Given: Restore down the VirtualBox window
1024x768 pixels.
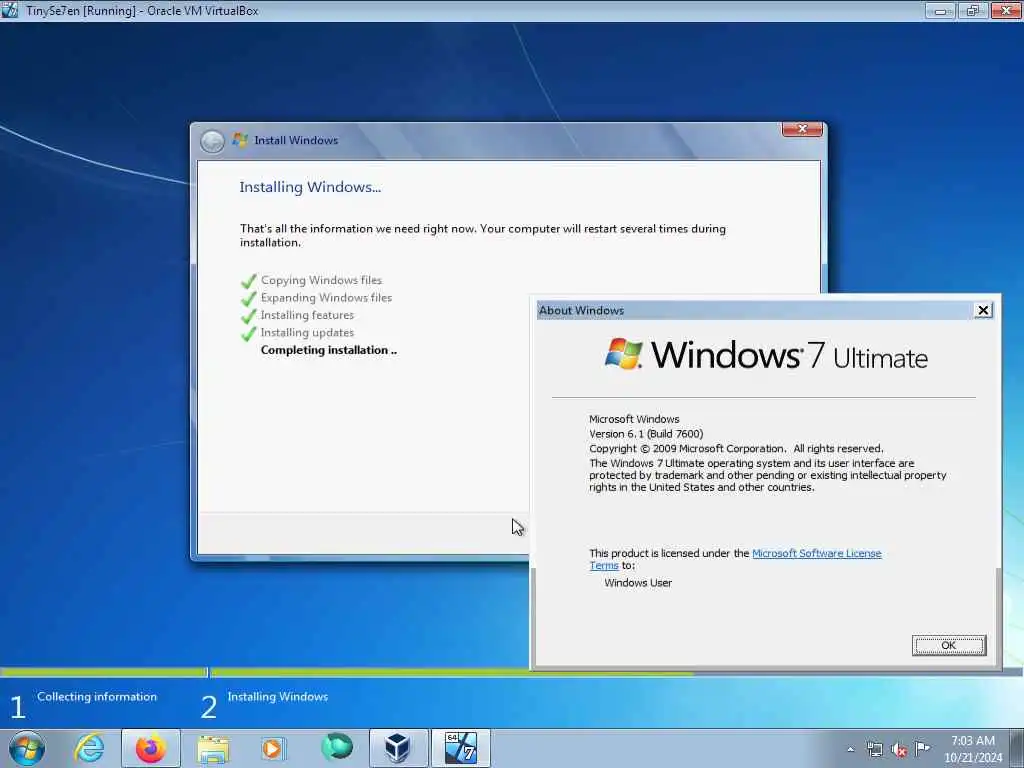Looking at the screenshot, I should pos(972,10).
